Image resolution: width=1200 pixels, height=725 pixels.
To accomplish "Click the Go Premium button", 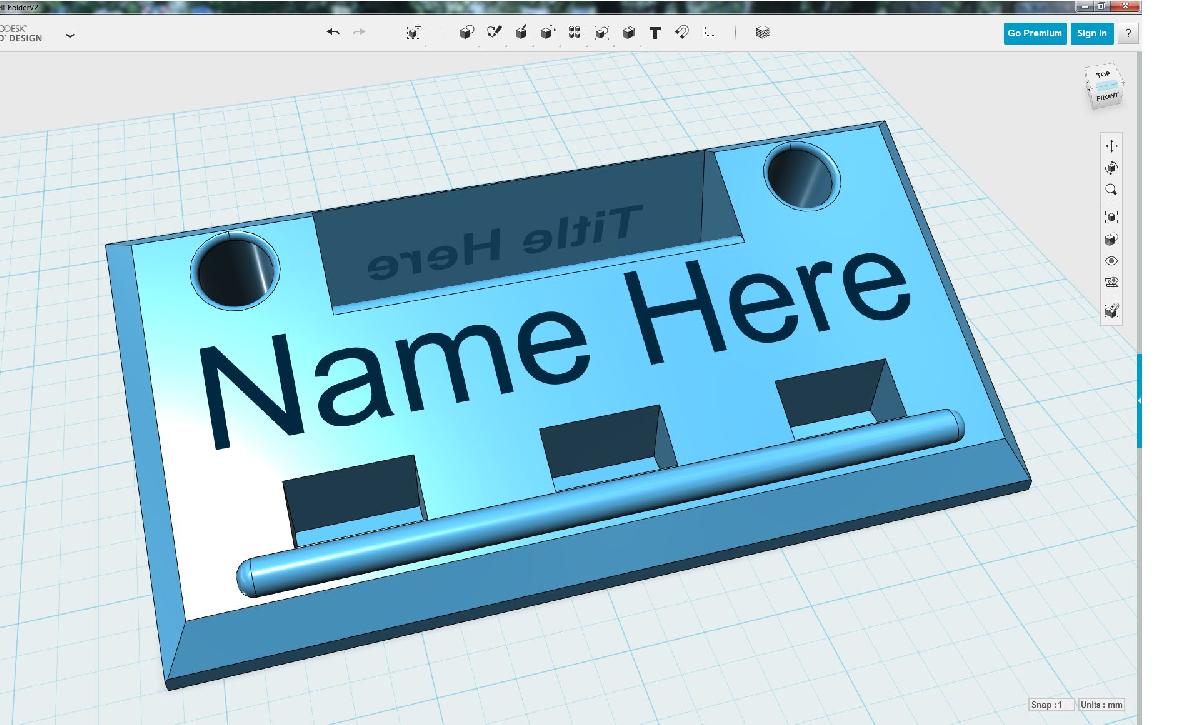I will point(1034,33).
